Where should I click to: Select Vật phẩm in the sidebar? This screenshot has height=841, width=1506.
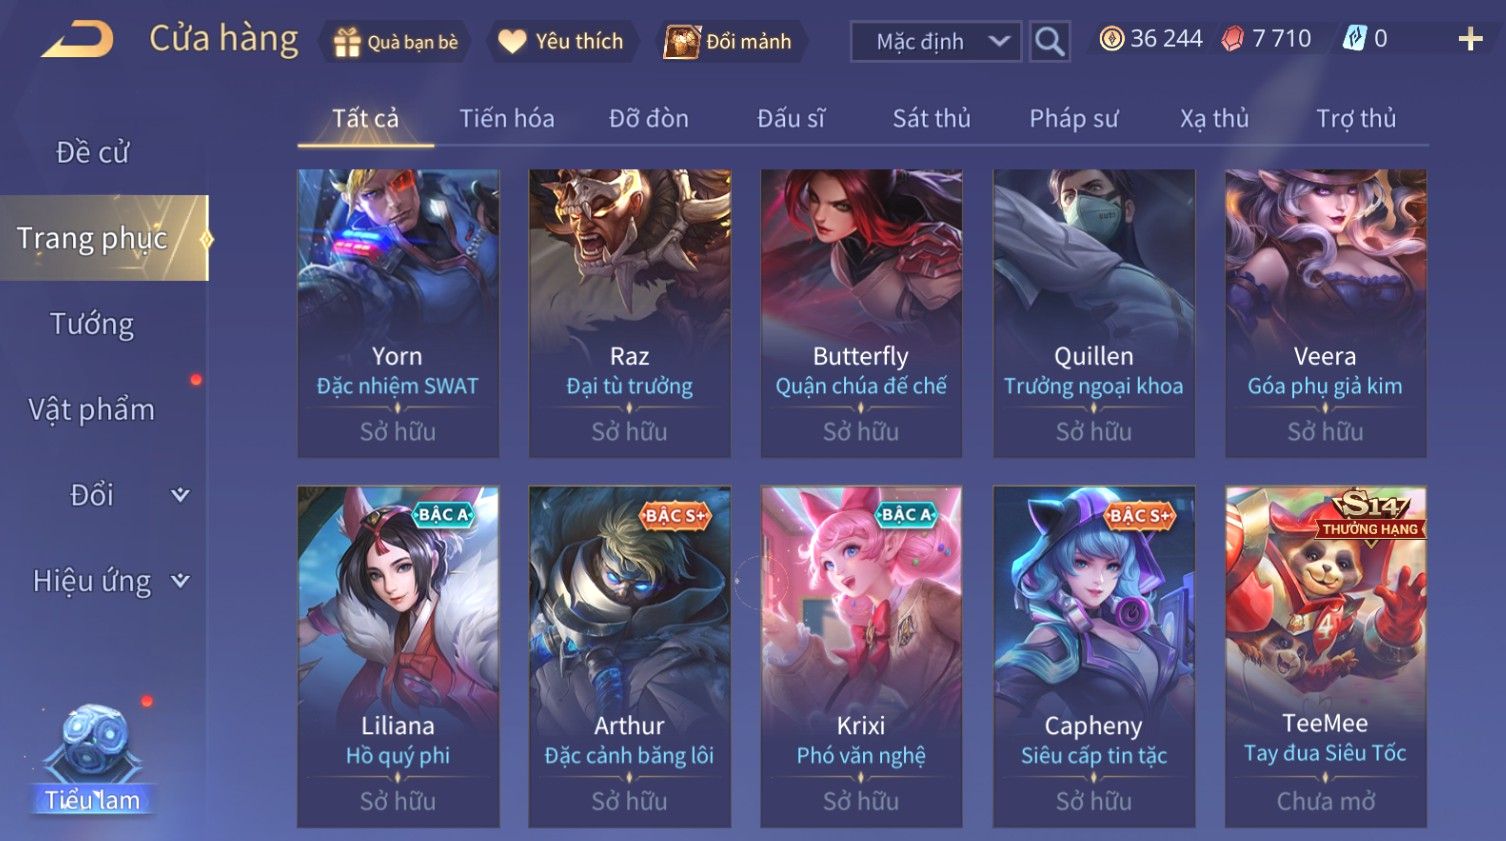coord(92,410)
